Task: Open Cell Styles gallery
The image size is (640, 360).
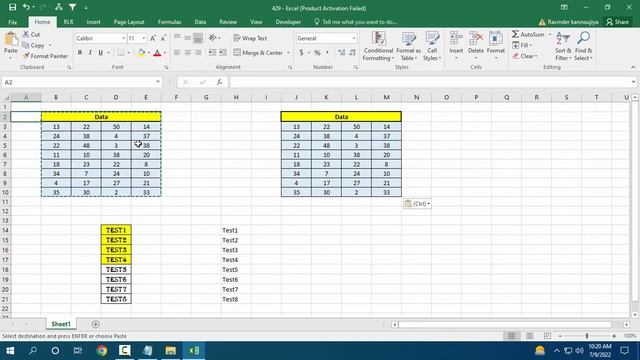Action: coord(432,46)
